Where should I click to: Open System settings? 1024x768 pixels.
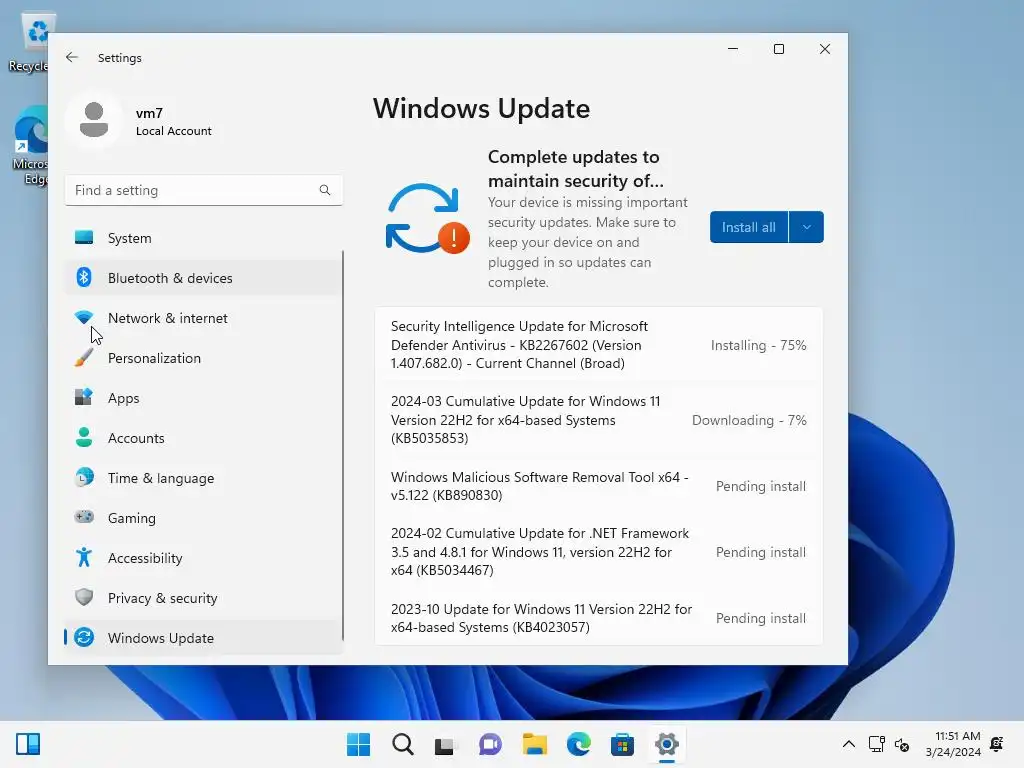tap(203, 238)
